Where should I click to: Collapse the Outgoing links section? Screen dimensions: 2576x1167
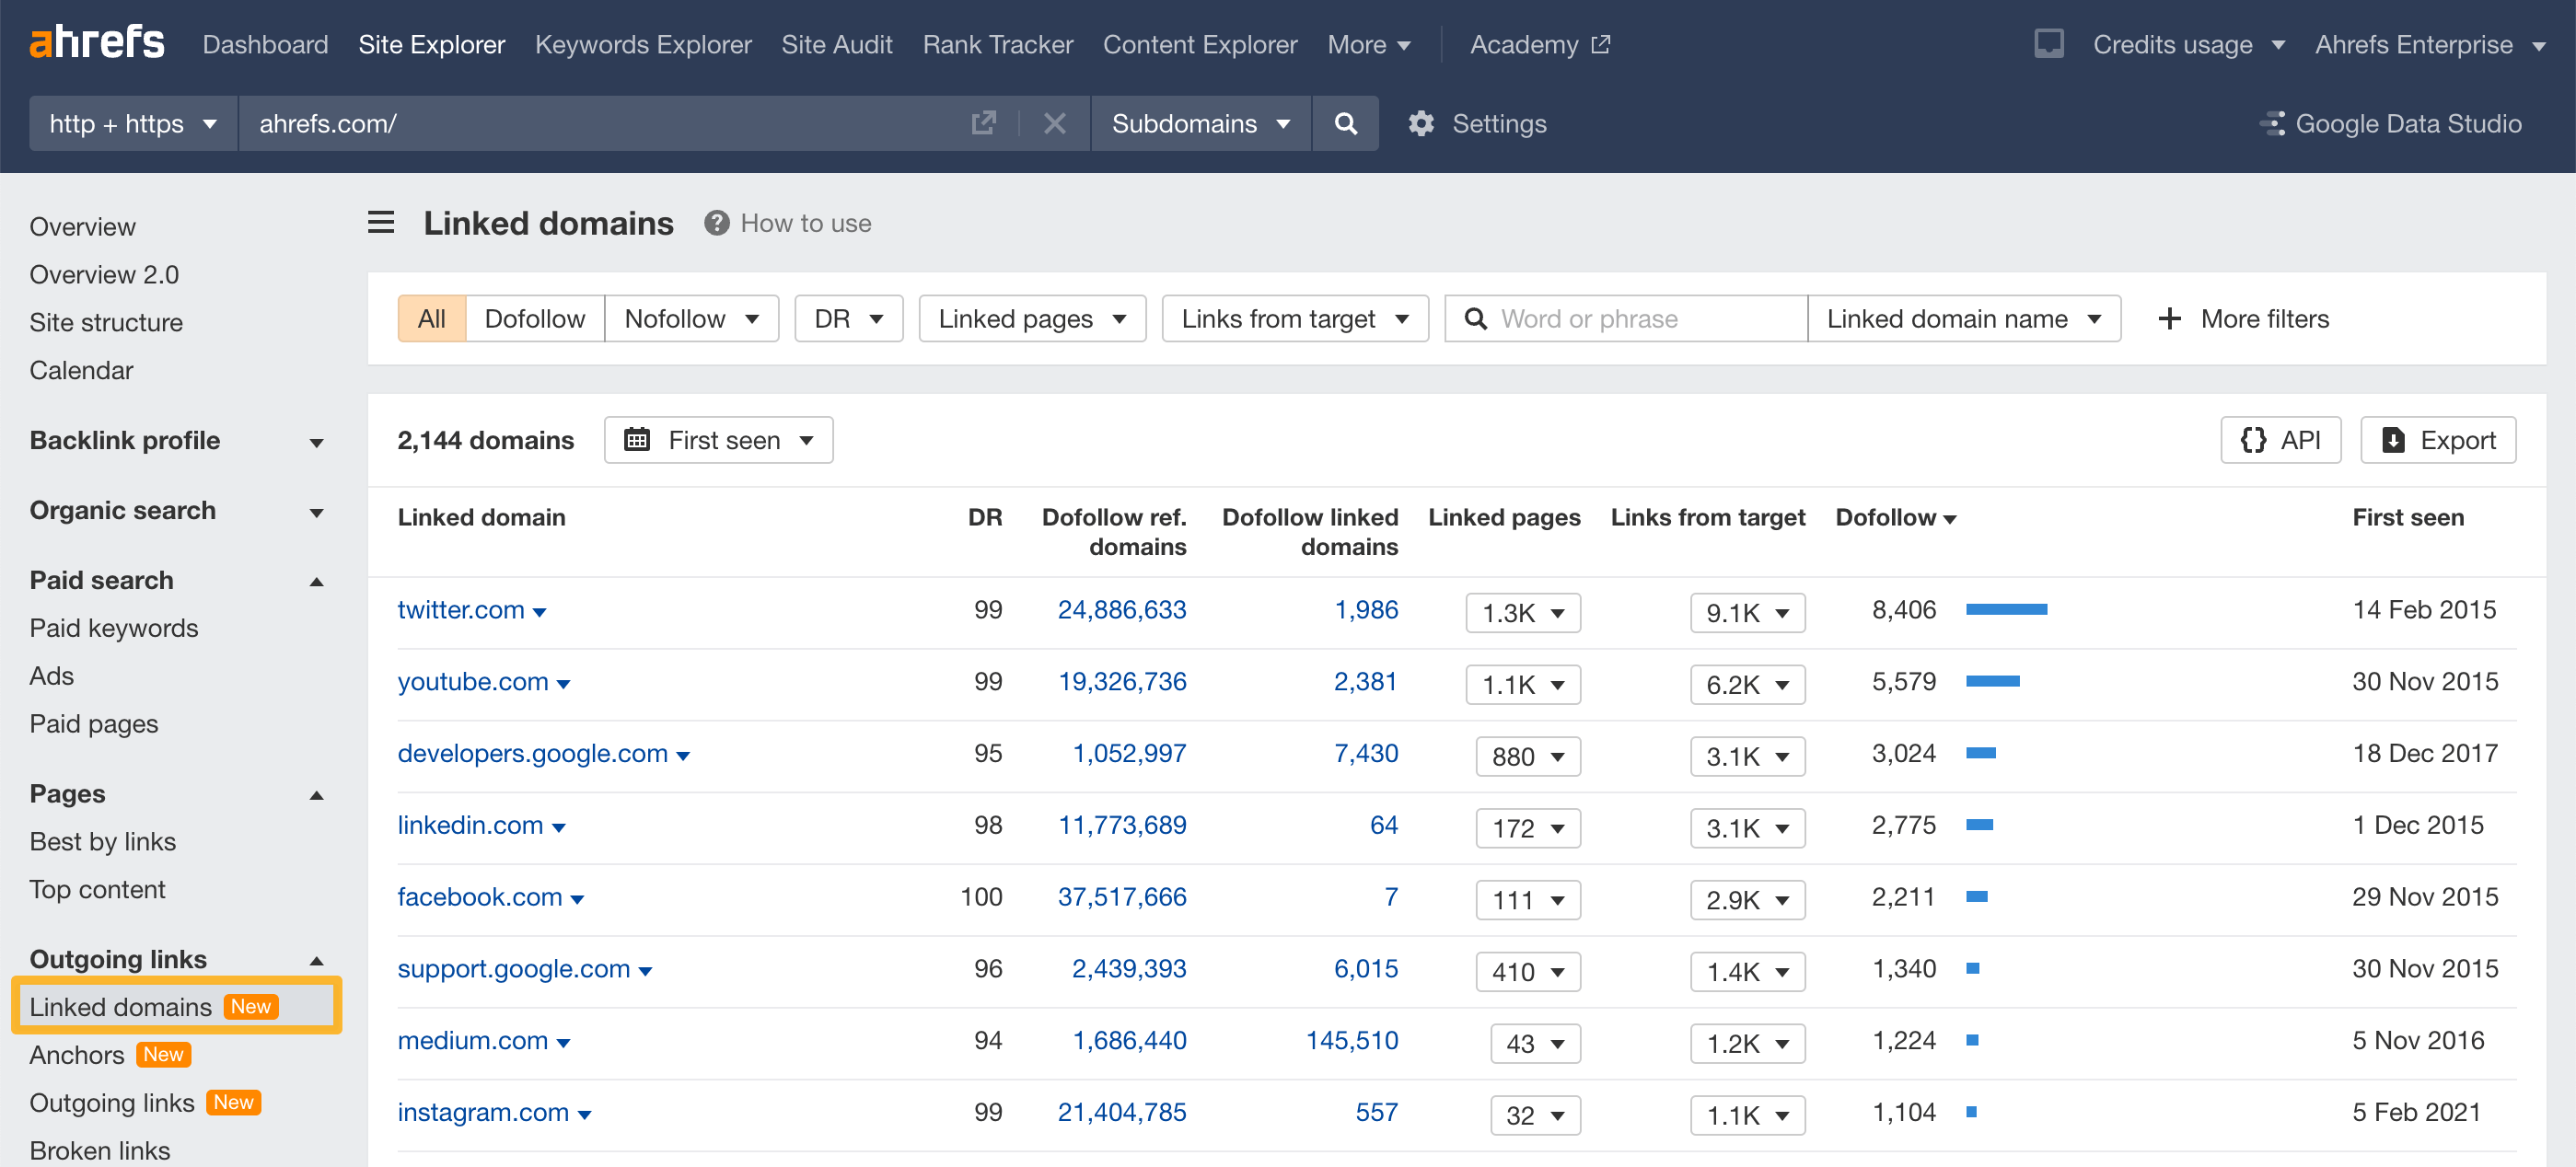coord(176,959)
